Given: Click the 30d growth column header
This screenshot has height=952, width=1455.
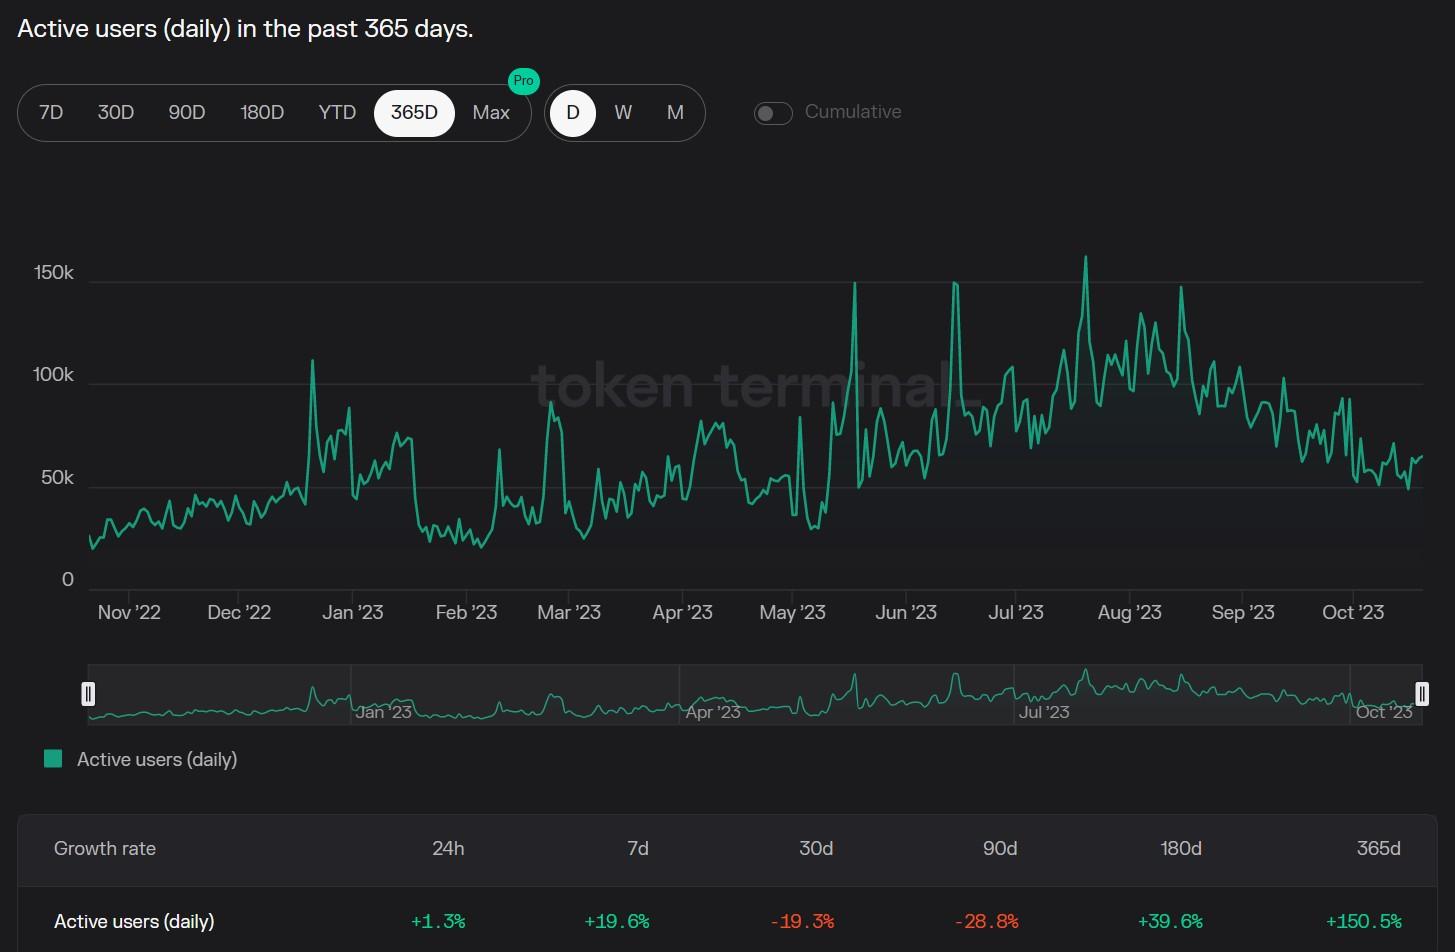Looking at the screenshot, I should (x=816, y=849).
